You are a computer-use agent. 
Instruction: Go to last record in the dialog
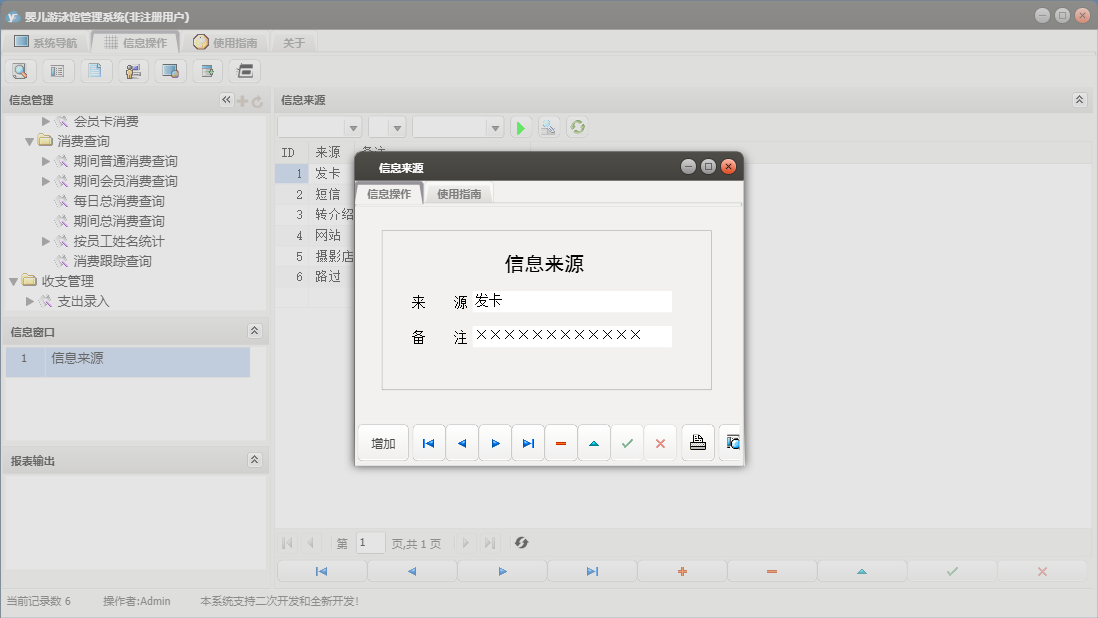point(528,443)
